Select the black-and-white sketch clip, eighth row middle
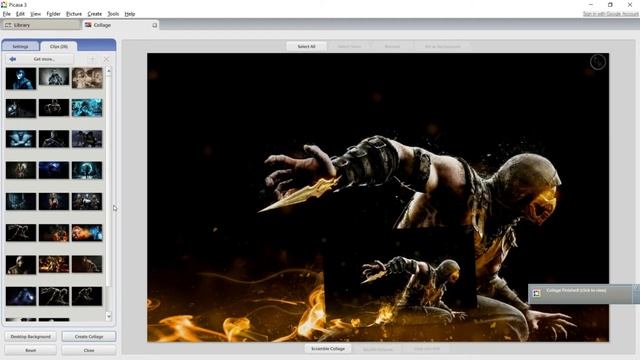 point(54,296)
